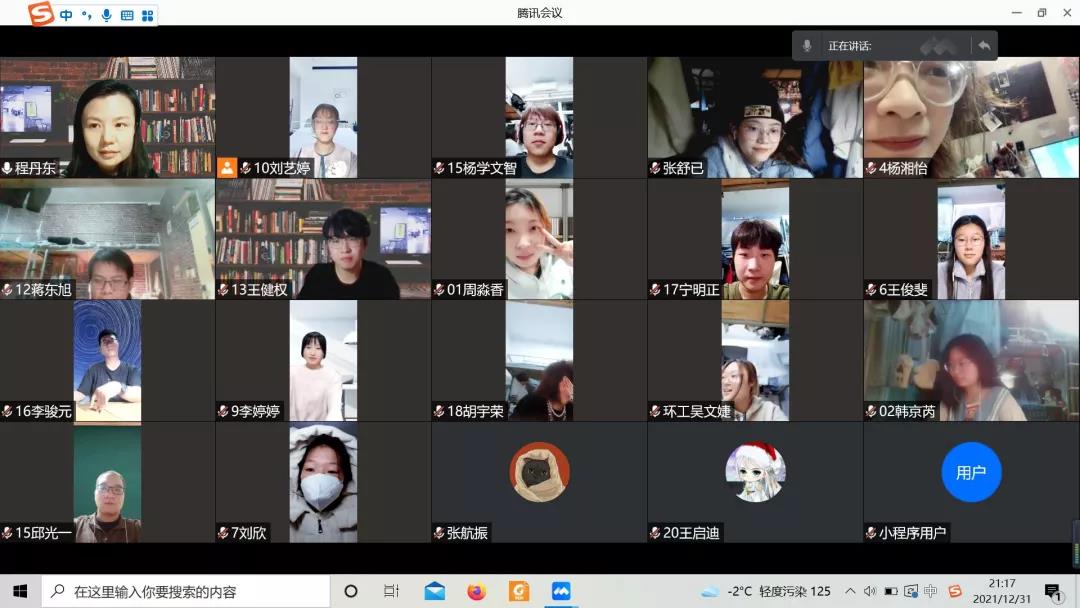The height and width of the screenshot is (608, 1080).
Task: Open Tencent Meeting from the taskbar
Action: click(561, 591)
